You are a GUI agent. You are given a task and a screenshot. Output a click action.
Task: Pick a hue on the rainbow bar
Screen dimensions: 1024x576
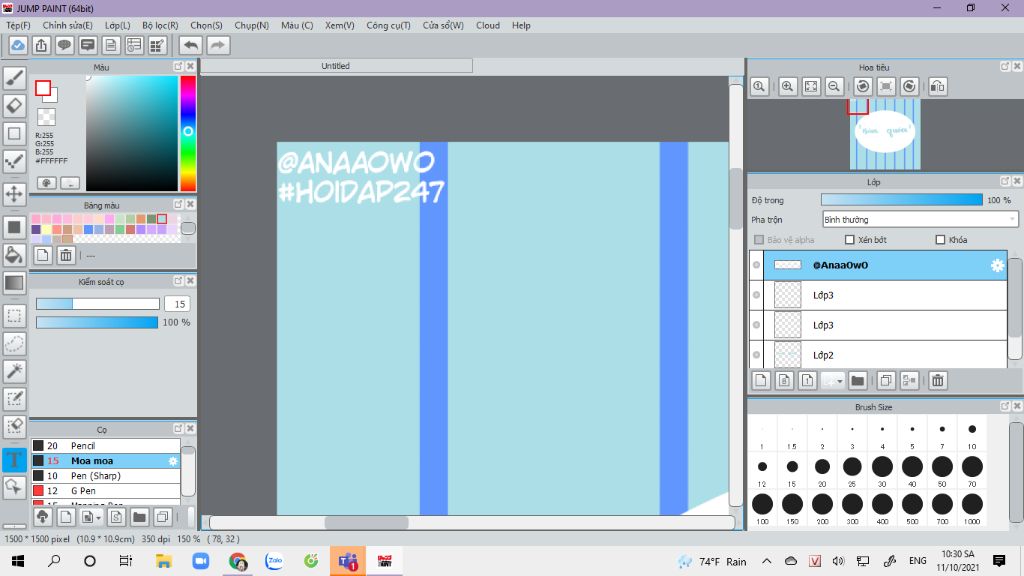pos(188,133)
